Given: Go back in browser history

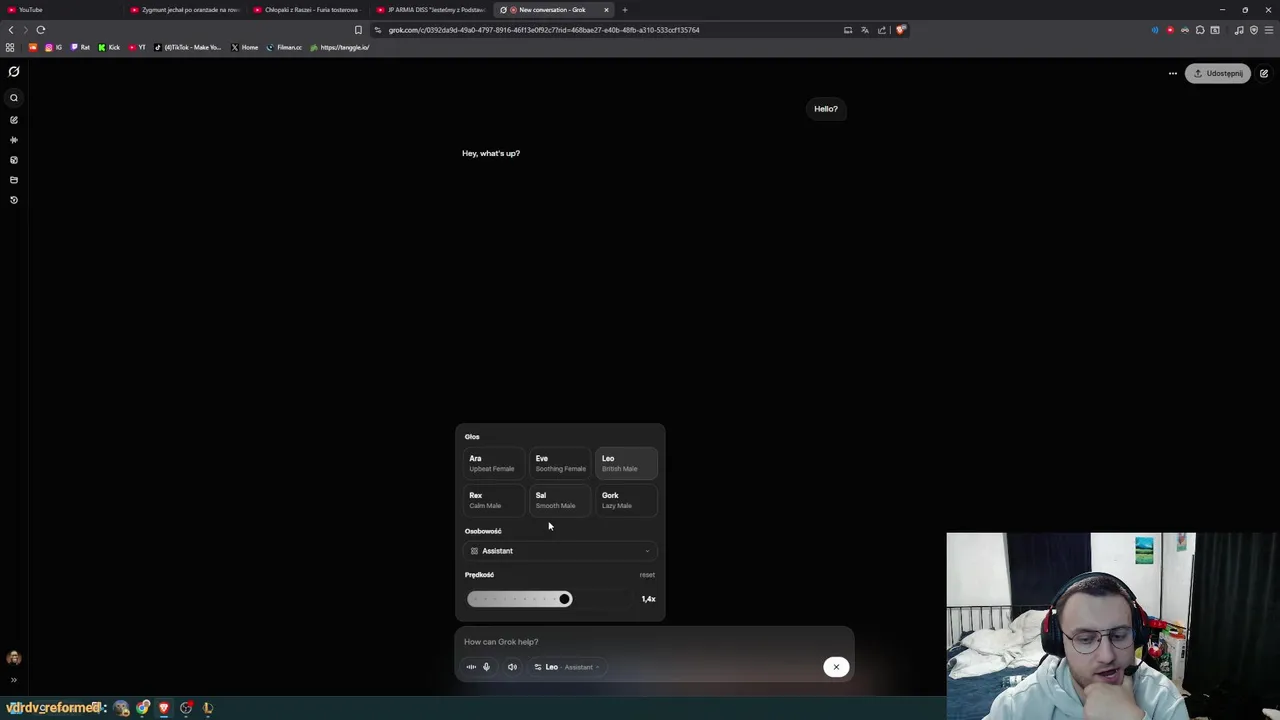Looking at the screenshot, I should point(11,30).
